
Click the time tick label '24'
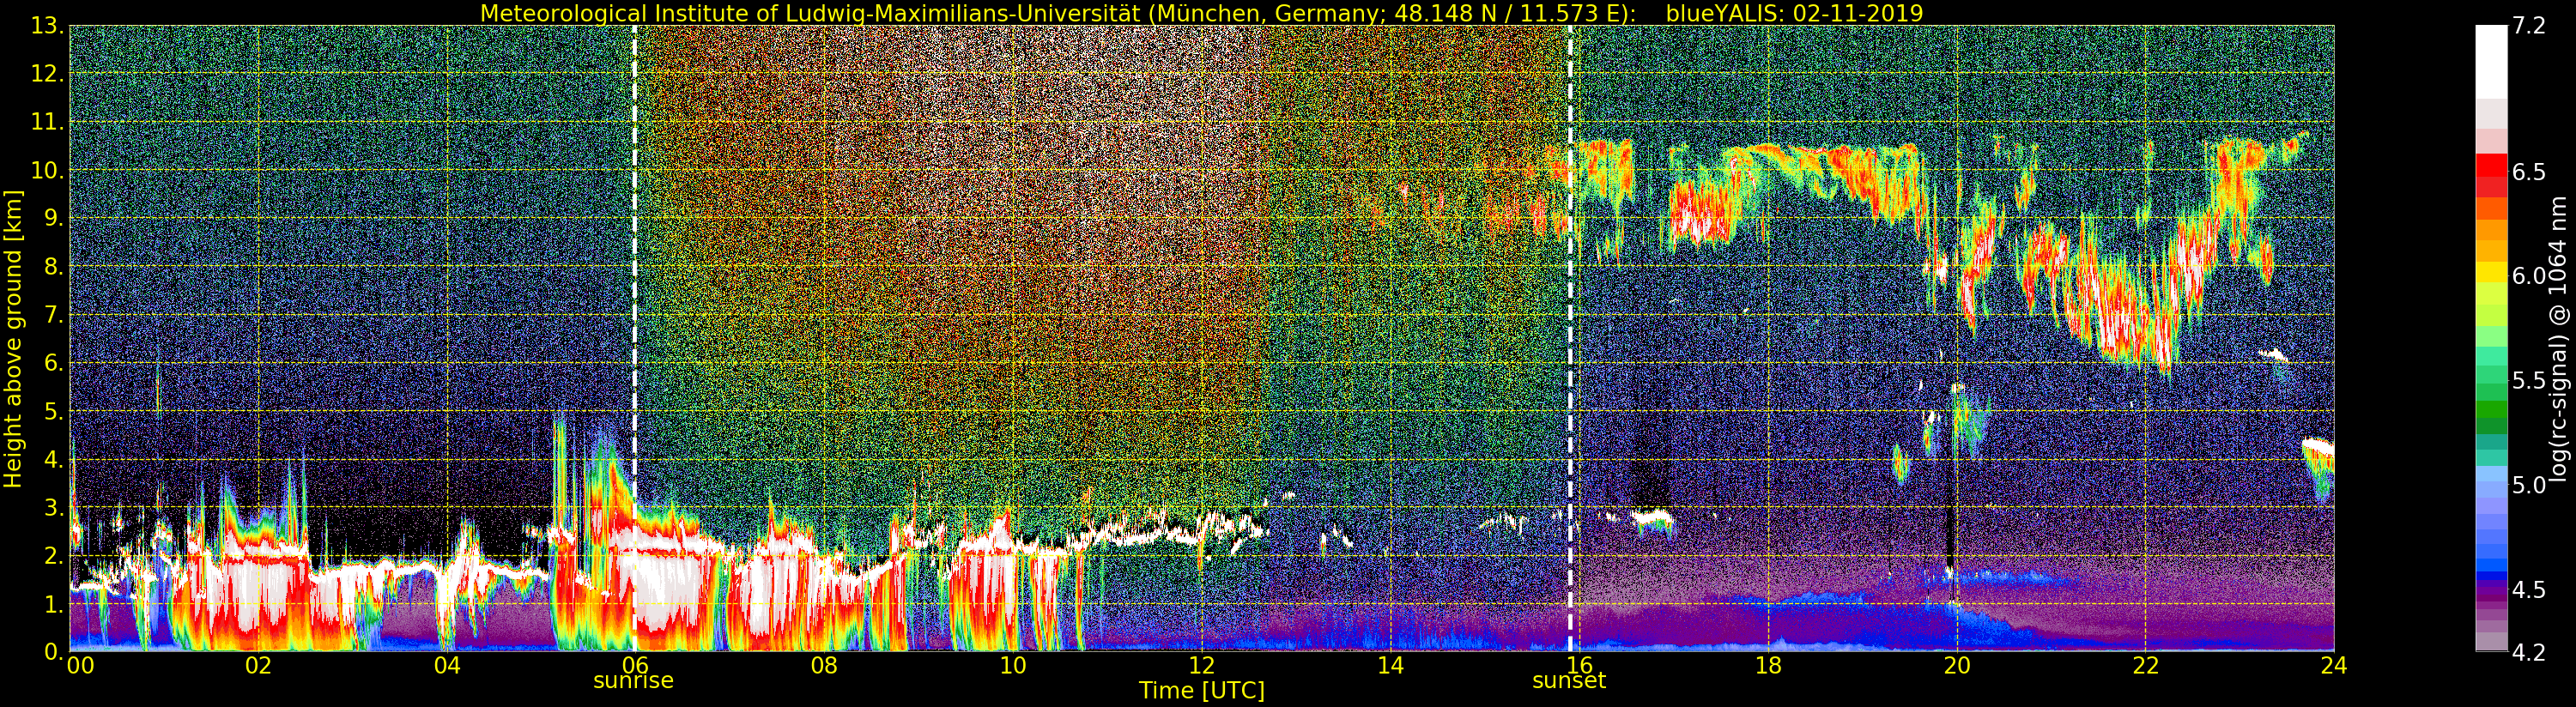2334,665
